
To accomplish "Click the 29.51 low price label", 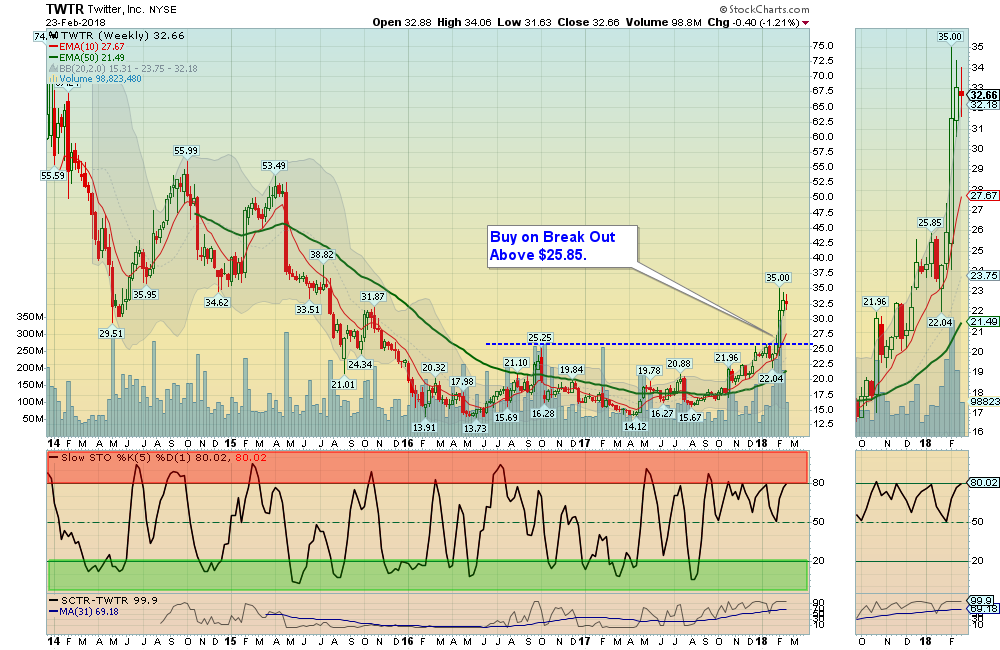I will click(x=111, y=333).
